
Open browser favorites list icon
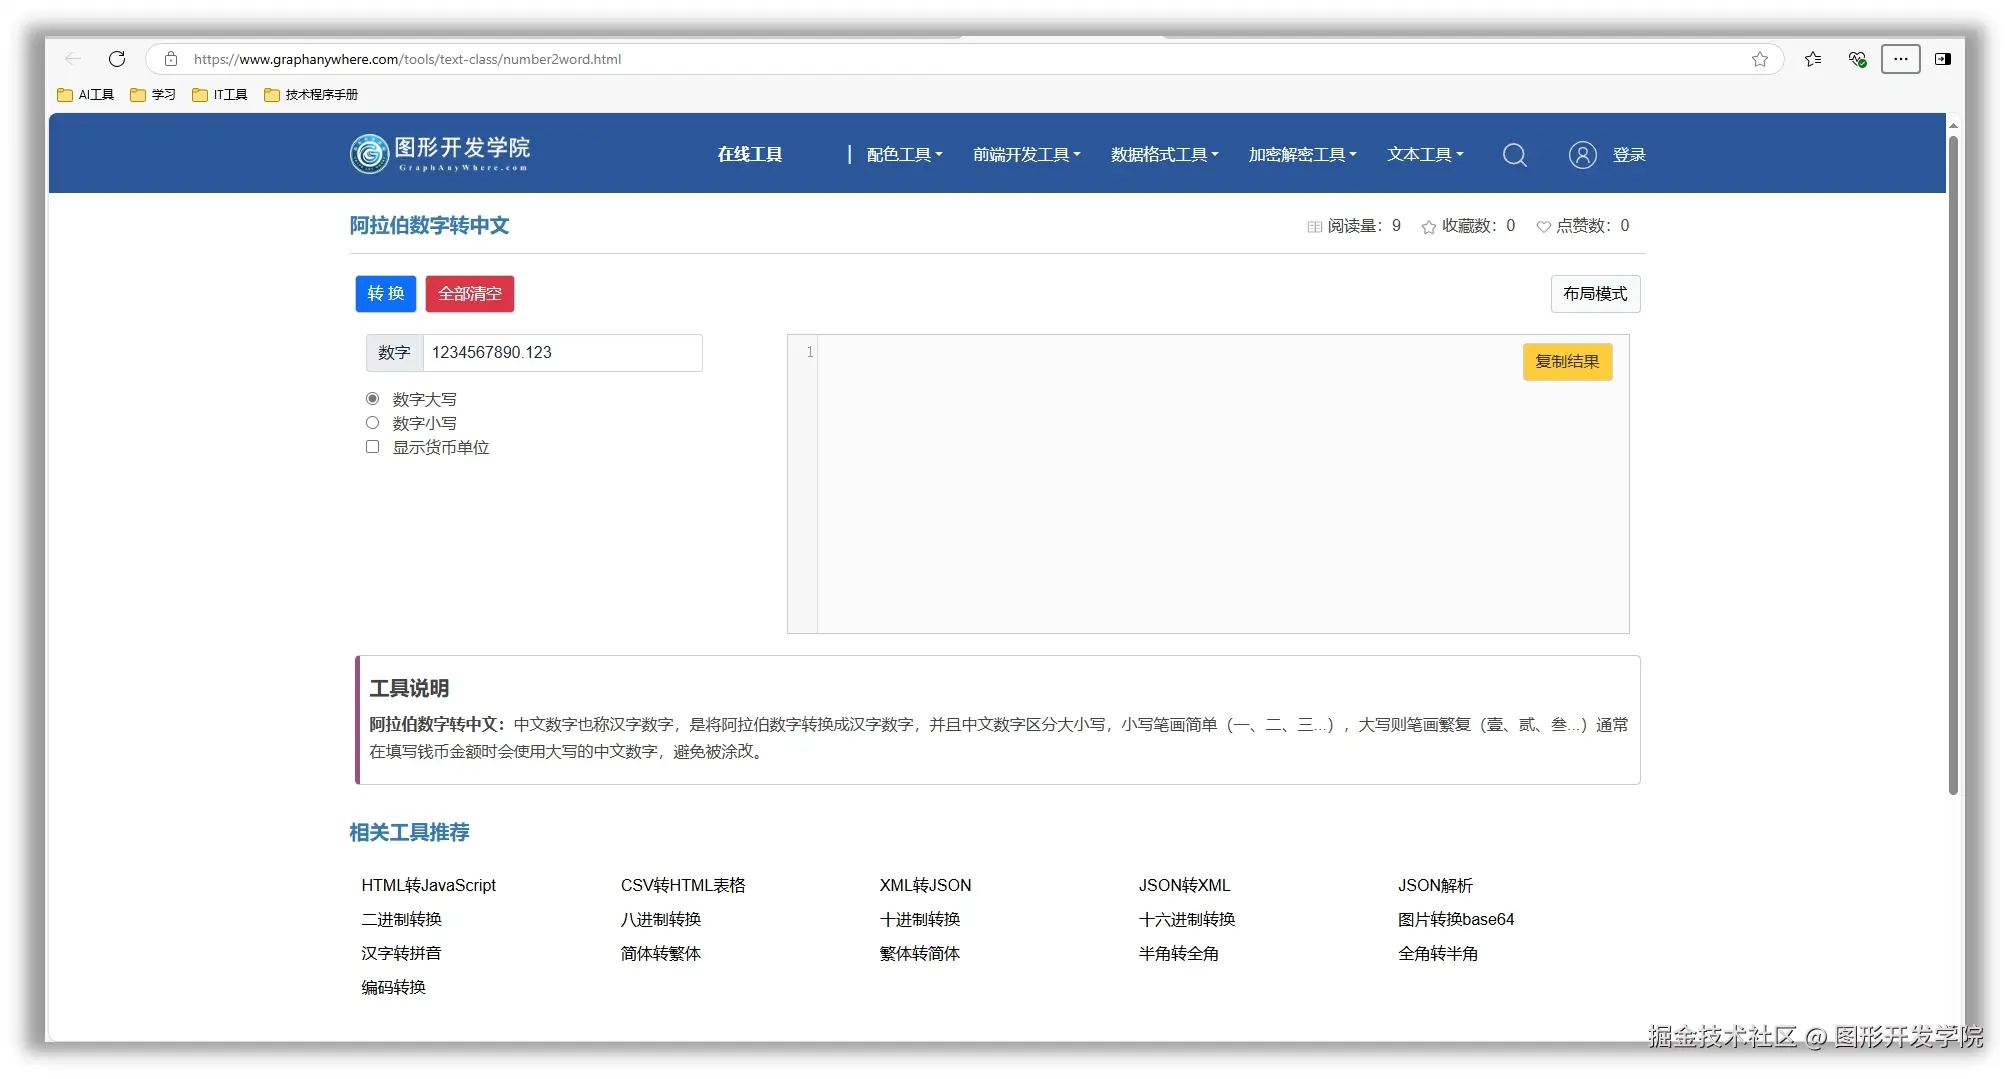pos(1813,59)
